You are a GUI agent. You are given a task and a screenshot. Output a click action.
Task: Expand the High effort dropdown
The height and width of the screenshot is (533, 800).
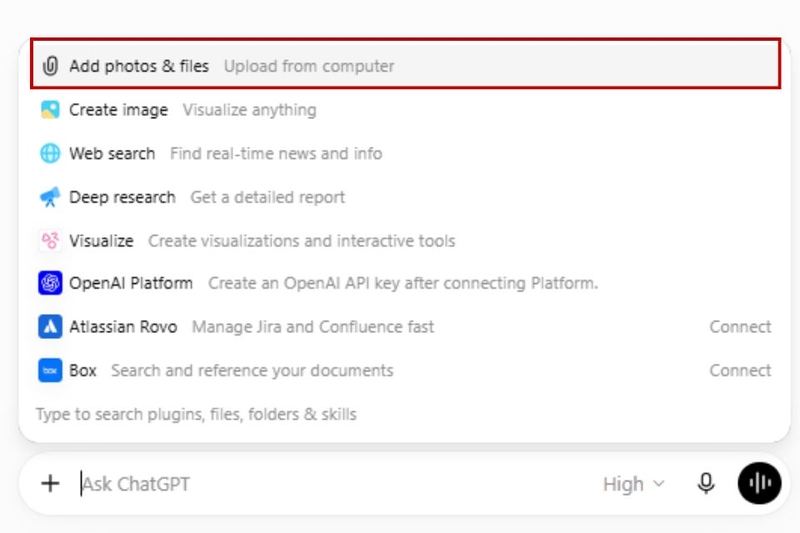[634, 484]
